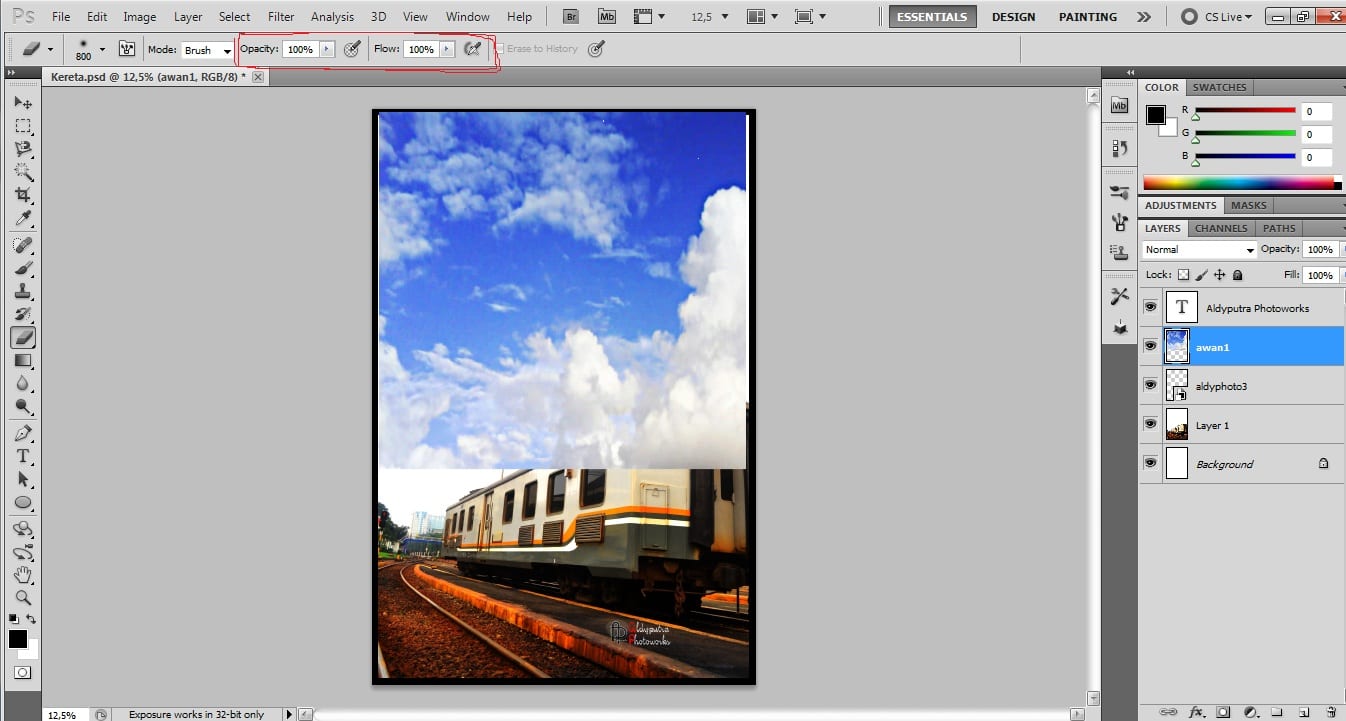Open the Flow slider arrow

click(446, 49)
